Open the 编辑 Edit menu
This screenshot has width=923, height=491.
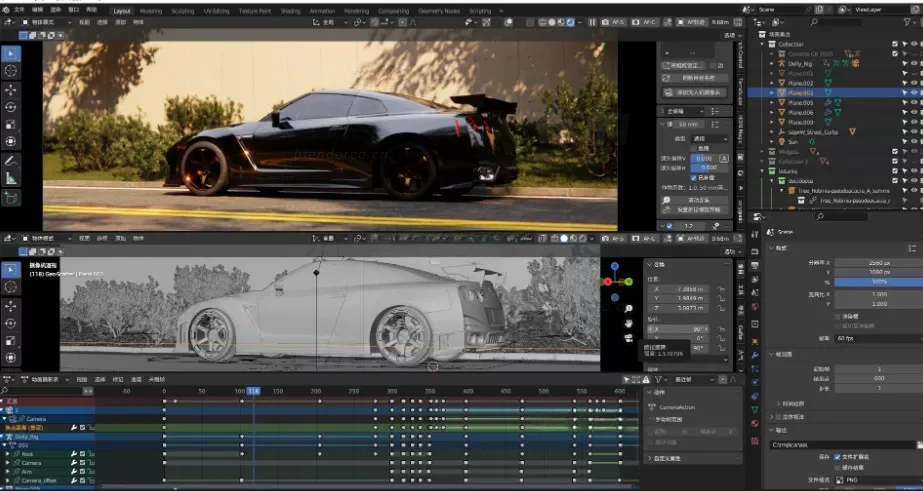click(x=37, y=10)
